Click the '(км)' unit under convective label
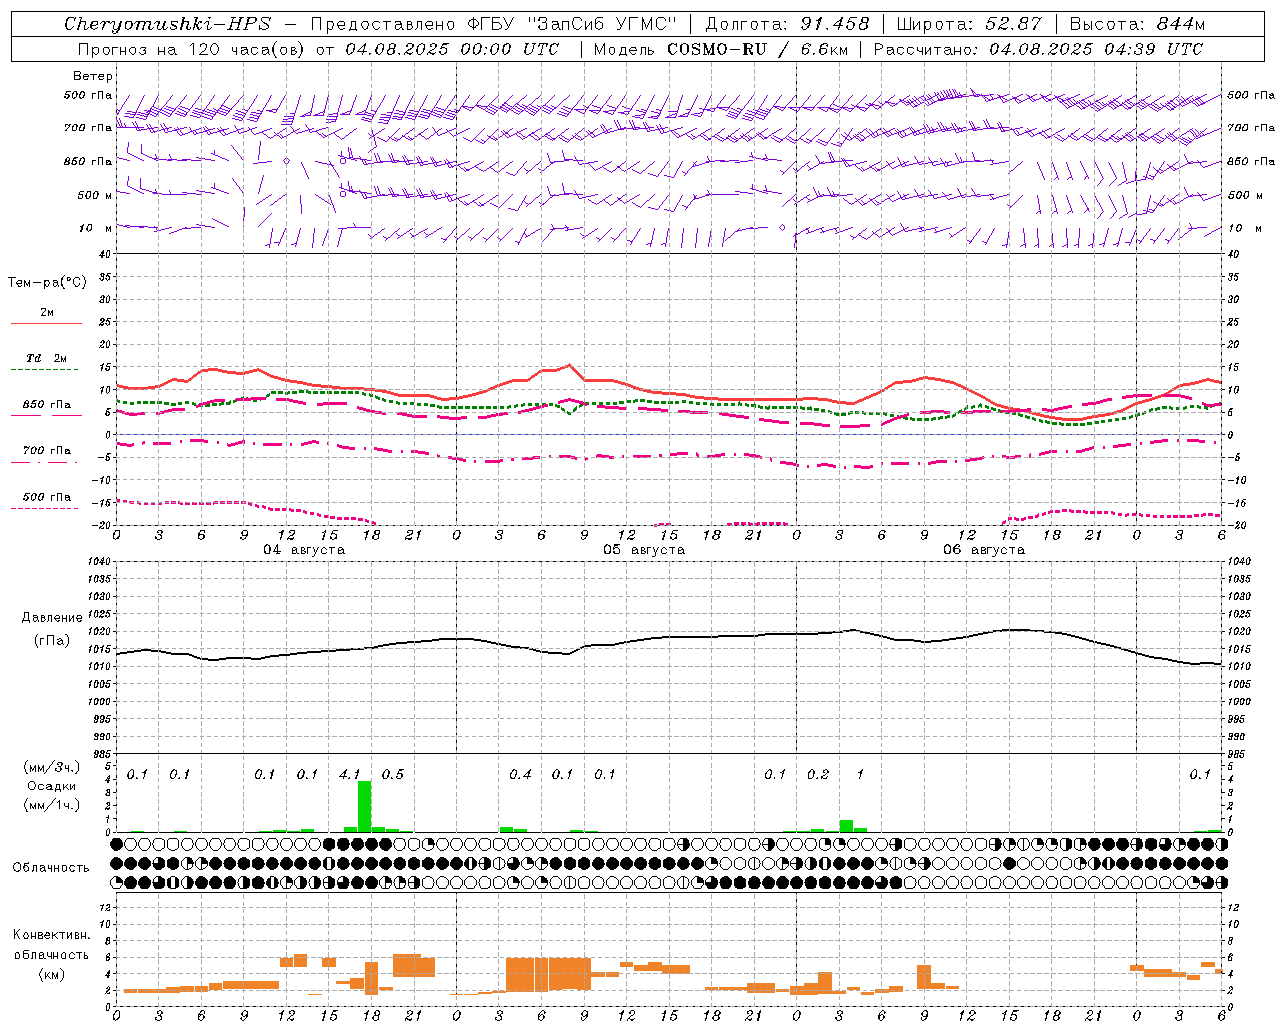The width and height of the screenshot is (1280, 1024). [51, 974]
